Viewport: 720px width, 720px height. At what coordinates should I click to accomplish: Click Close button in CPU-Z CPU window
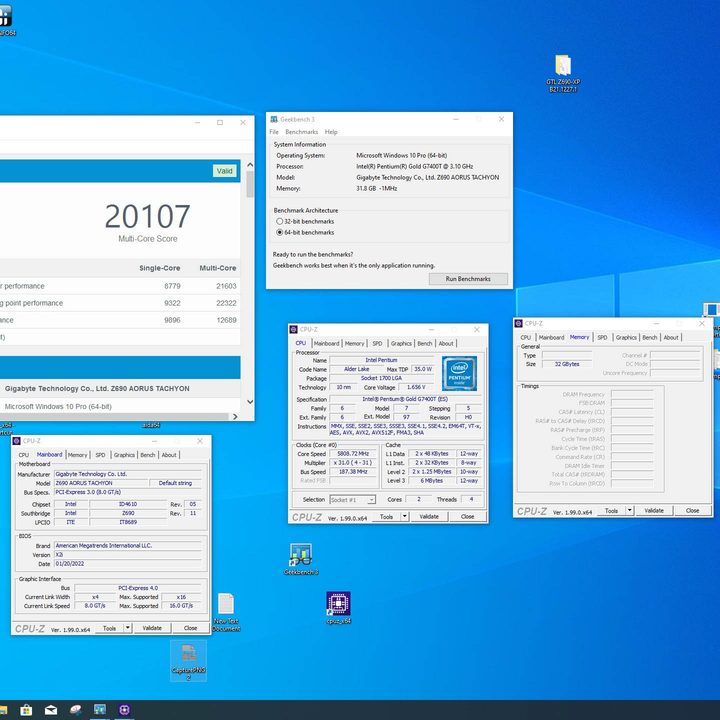pos(467,517)
